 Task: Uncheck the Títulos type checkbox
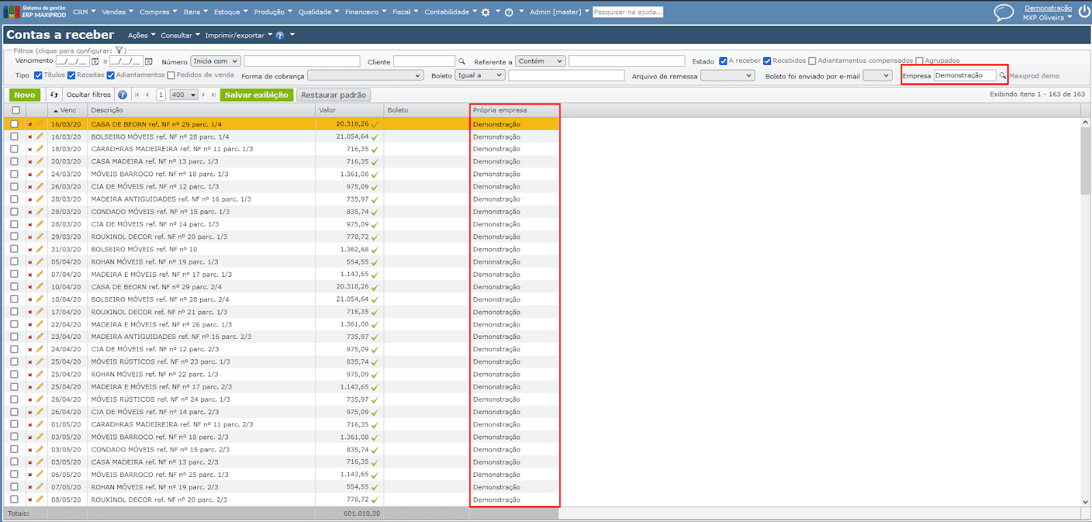38,74
